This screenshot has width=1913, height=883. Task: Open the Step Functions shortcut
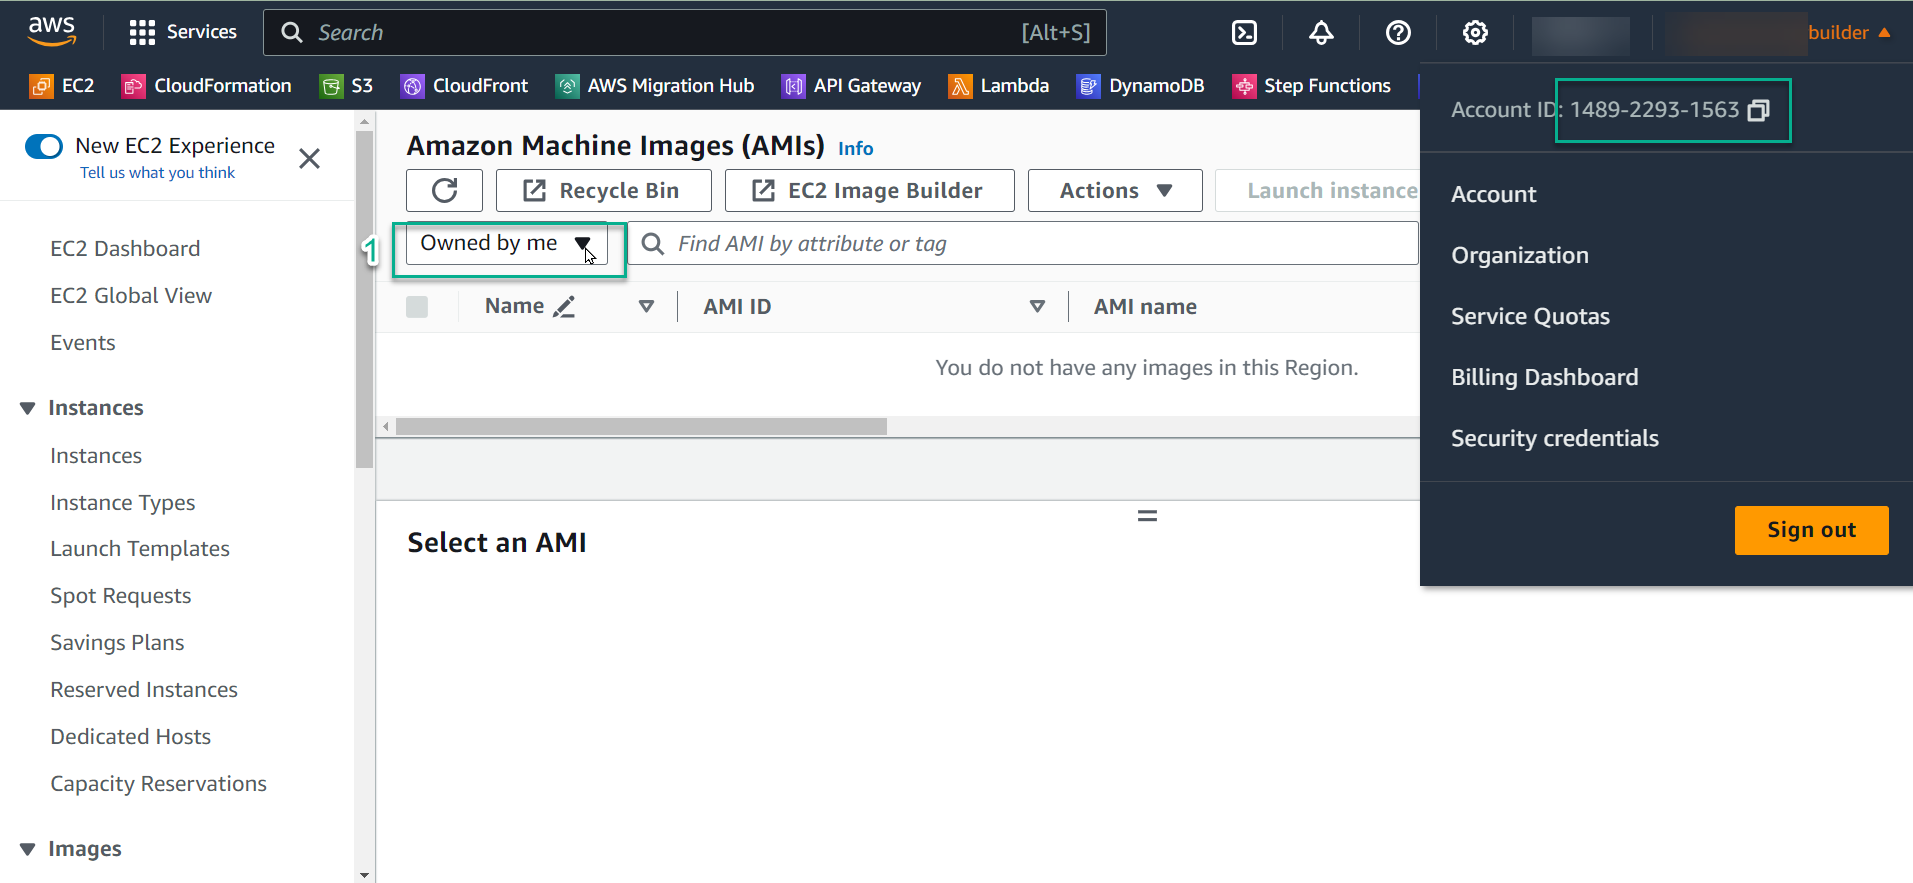tap(1311, 86)
